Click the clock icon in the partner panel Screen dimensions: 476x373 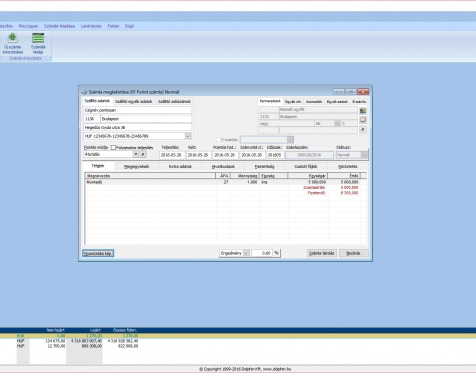(363, 120)
